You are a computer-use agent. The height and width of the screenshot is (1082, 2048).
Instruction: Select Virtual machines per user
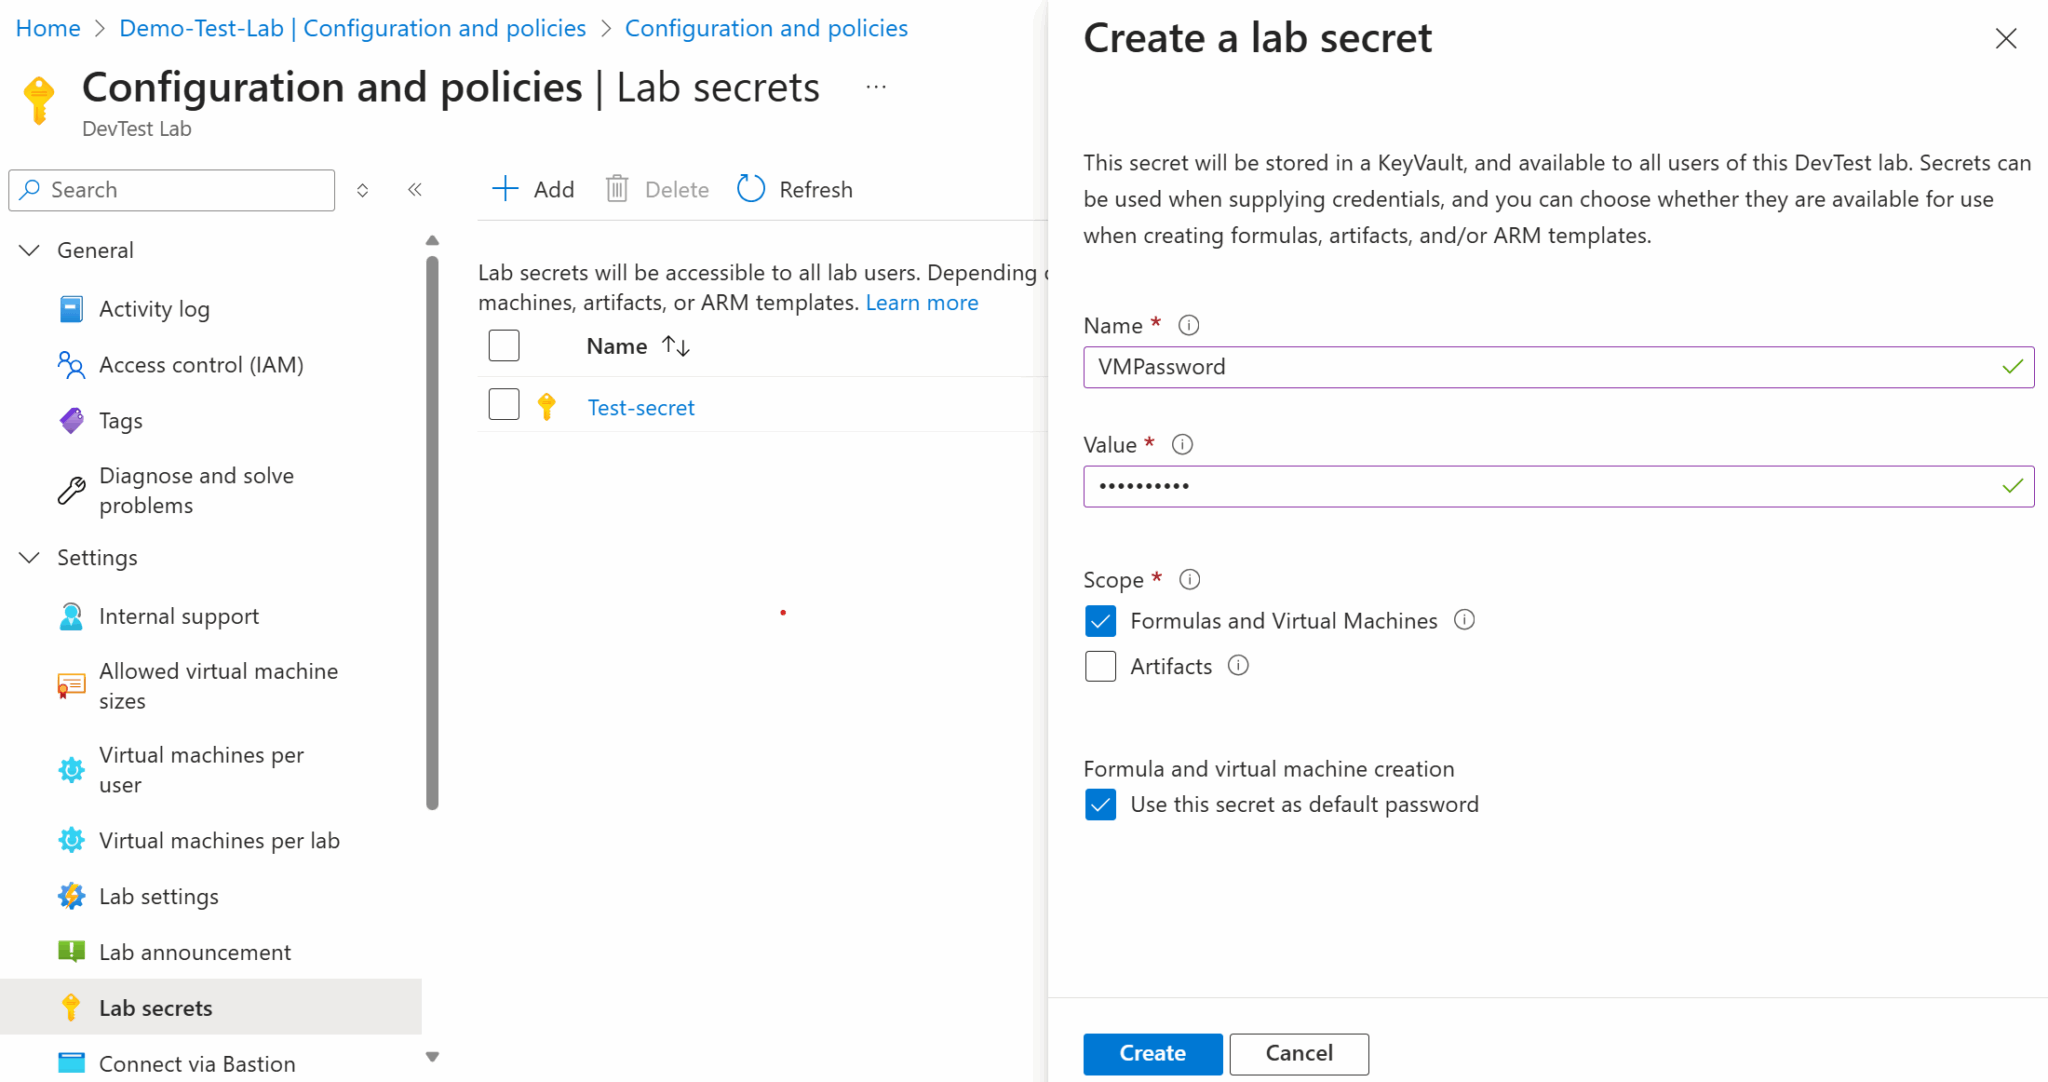(x=201, y=769)
